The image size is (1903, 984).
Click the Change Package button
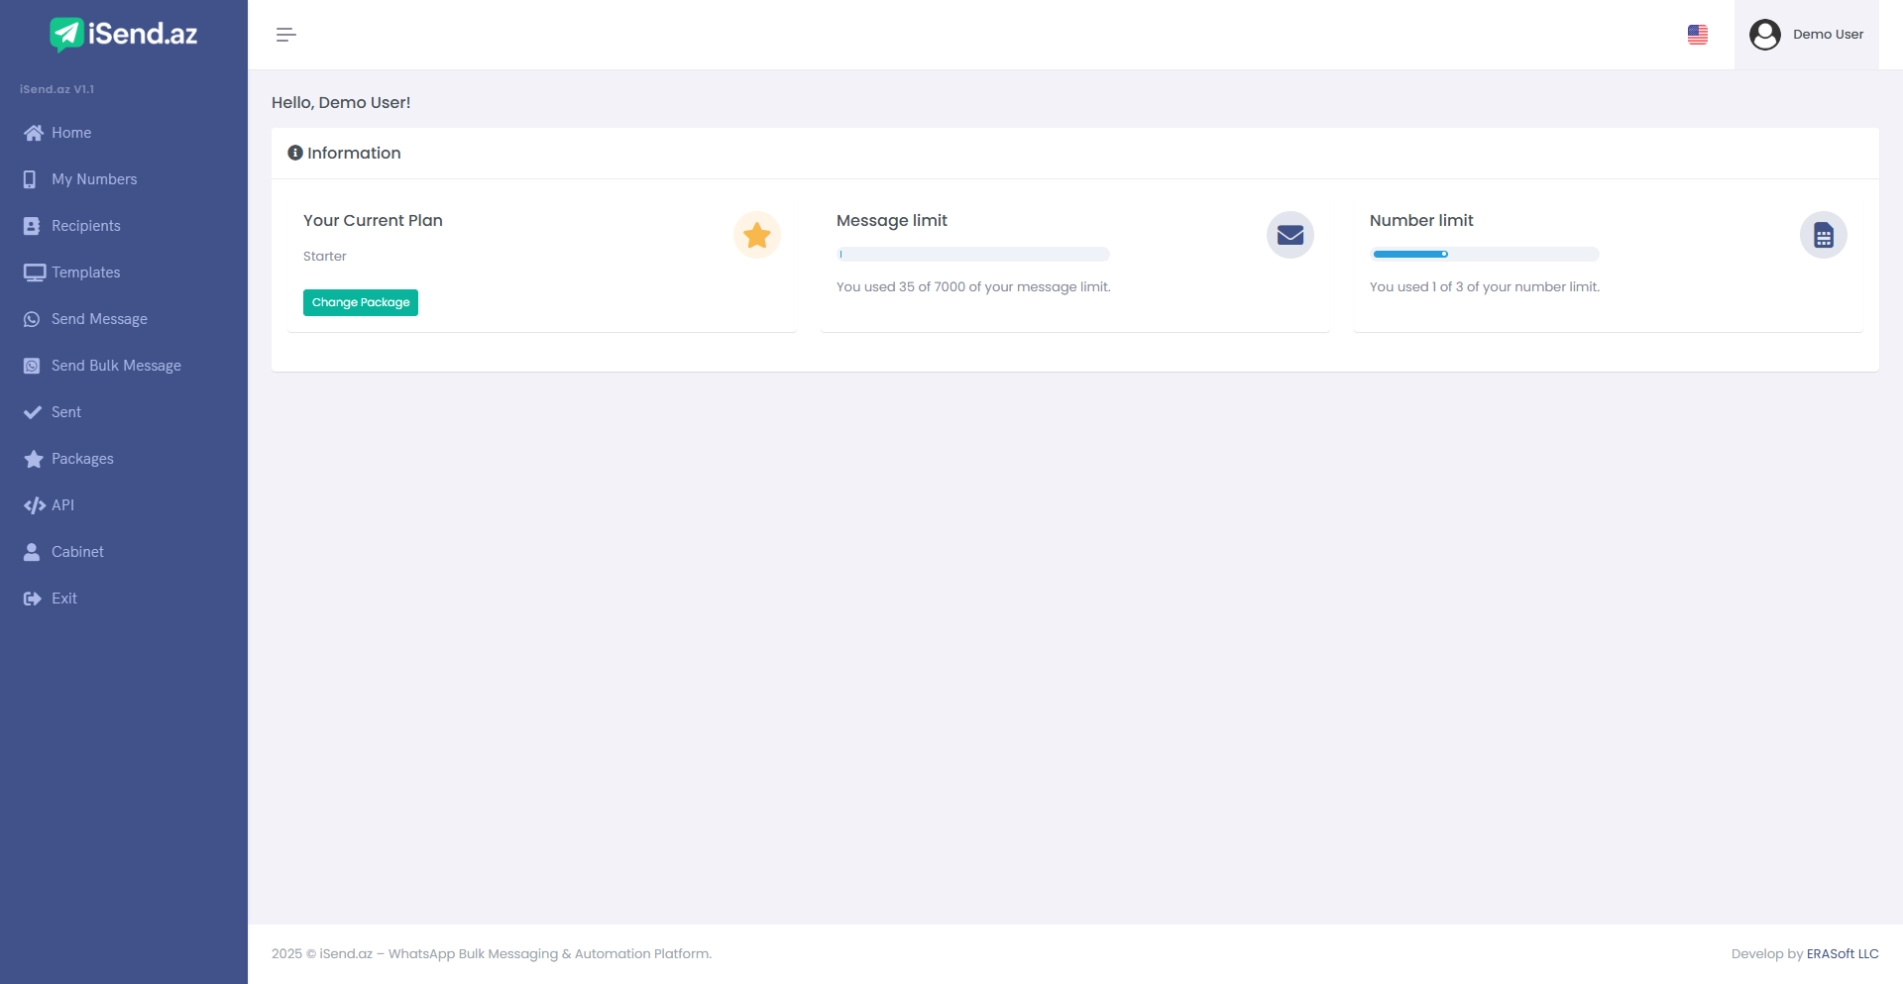360,303
